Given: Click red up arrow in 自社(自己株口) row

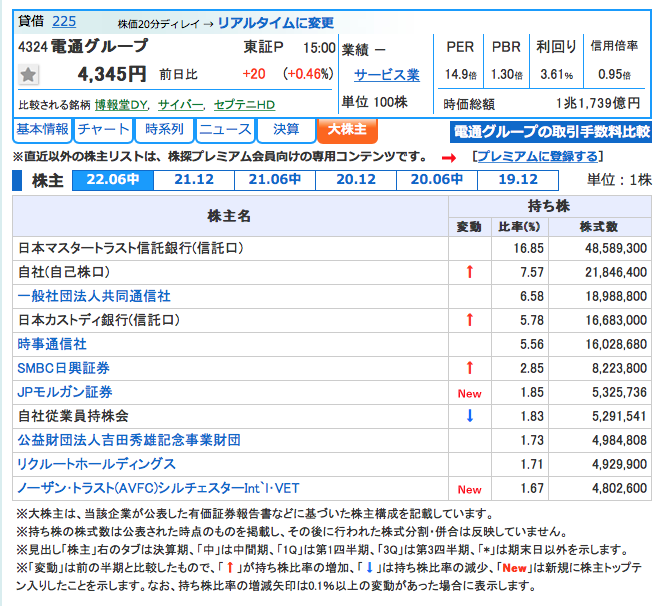Looking at the screenshot, I should 469,272.
